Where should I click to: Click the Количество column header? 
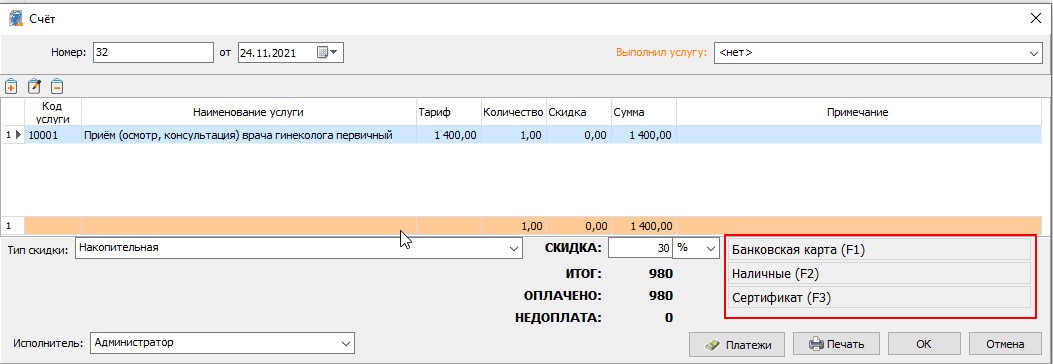(x=513, y=112)
